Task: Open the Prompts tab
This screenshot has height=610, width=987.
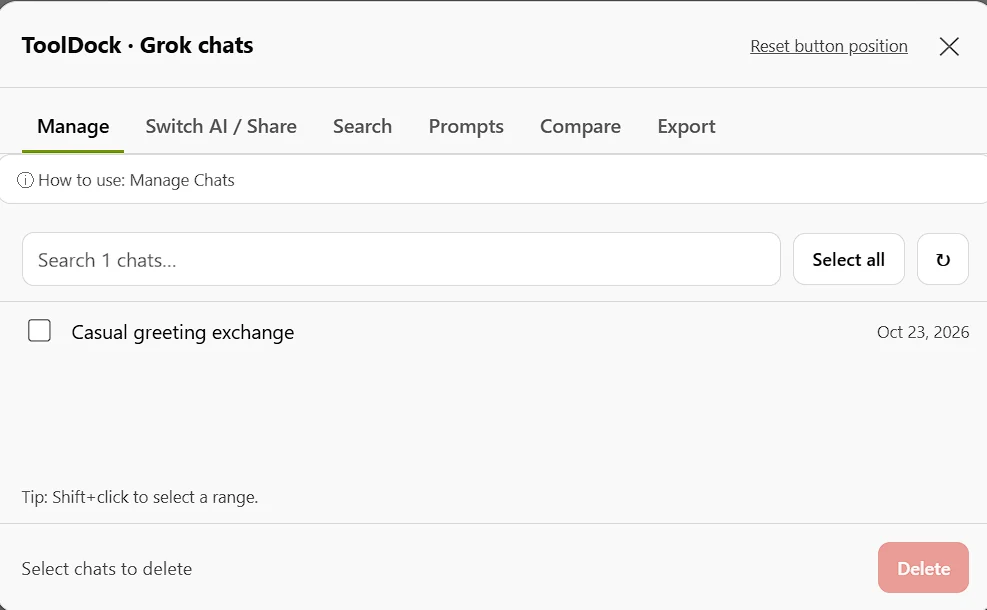Action: 466,127
